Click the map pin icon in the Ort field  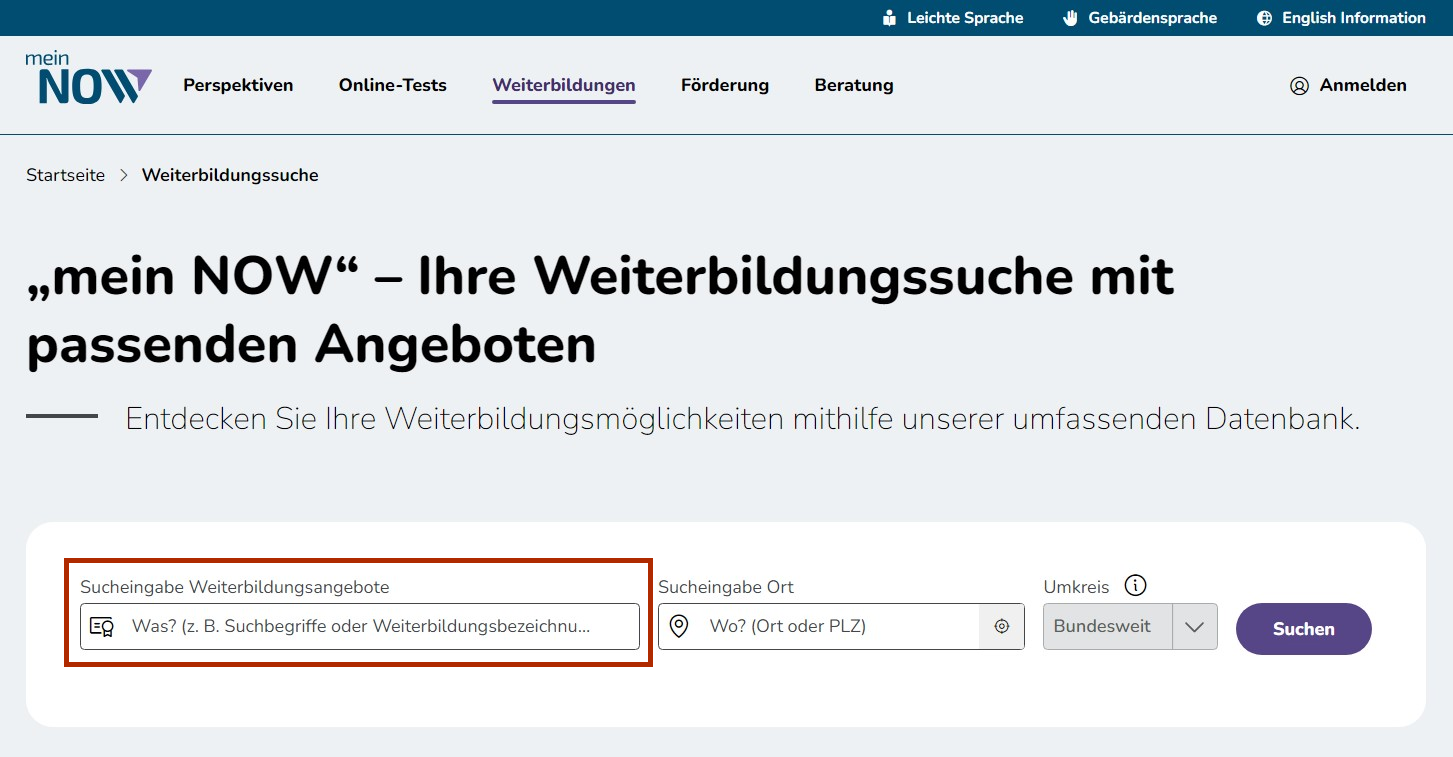(679, 627)
